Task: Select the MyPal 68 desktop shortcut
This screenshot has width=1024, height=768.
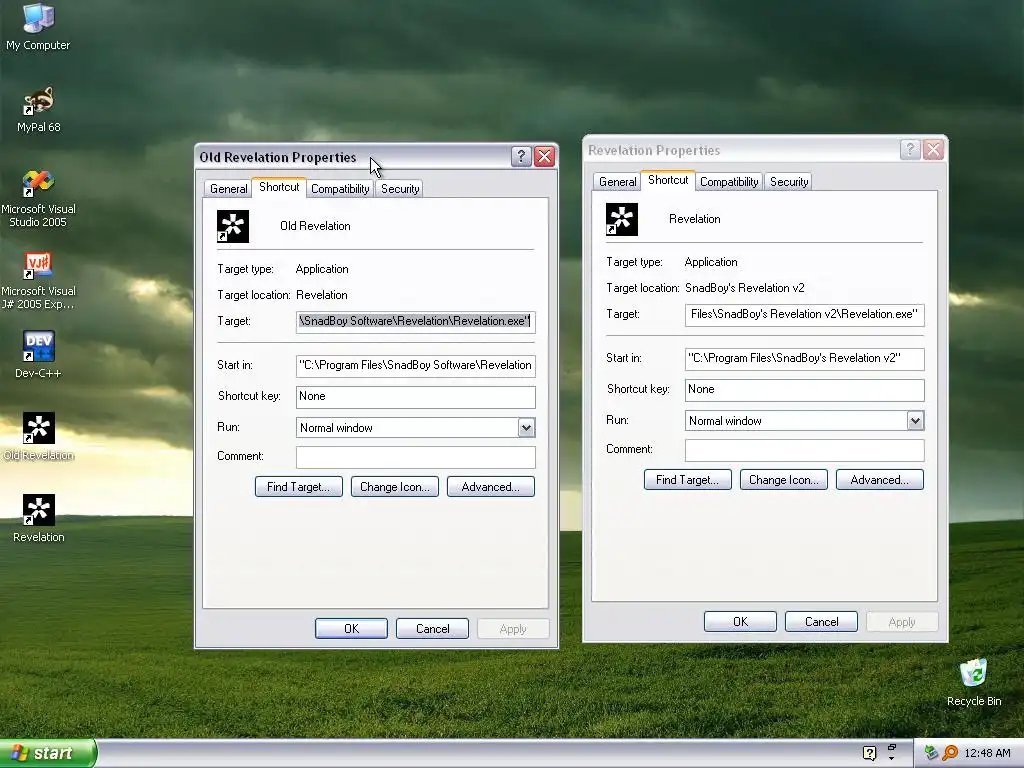Action: click(39, 109)
